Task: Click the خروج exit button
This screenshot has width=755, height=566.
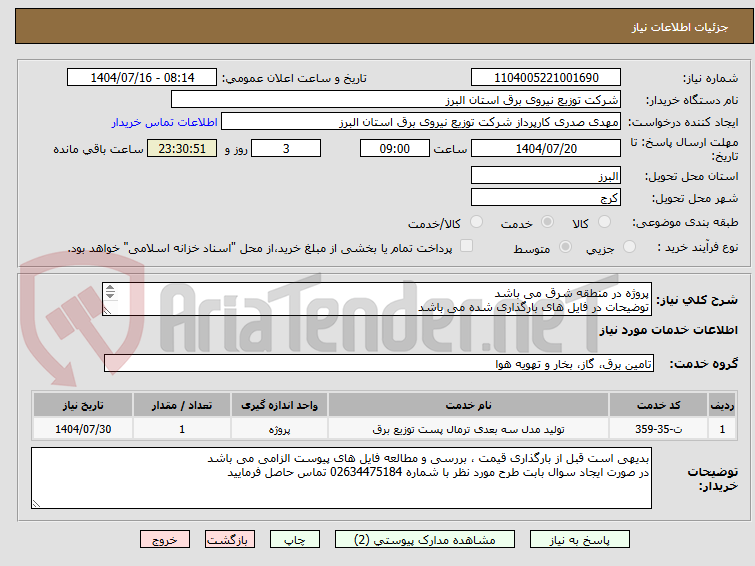Action: click(165, 540)
